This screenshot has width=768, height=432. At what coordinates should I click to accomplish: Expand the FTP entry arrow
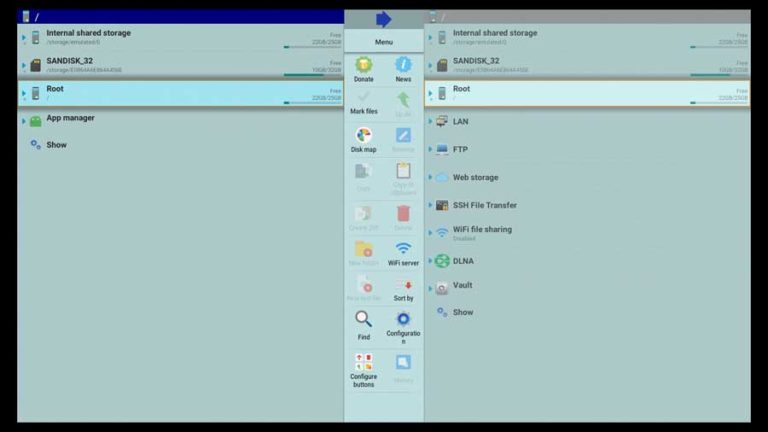(x=430, y=149)
